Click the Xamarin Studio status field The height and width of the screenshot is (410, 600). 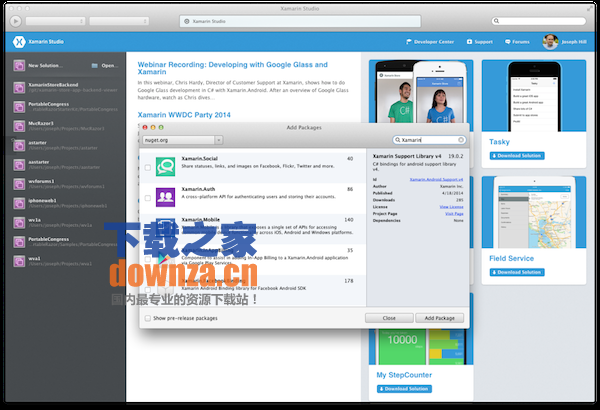coord(300,21)
